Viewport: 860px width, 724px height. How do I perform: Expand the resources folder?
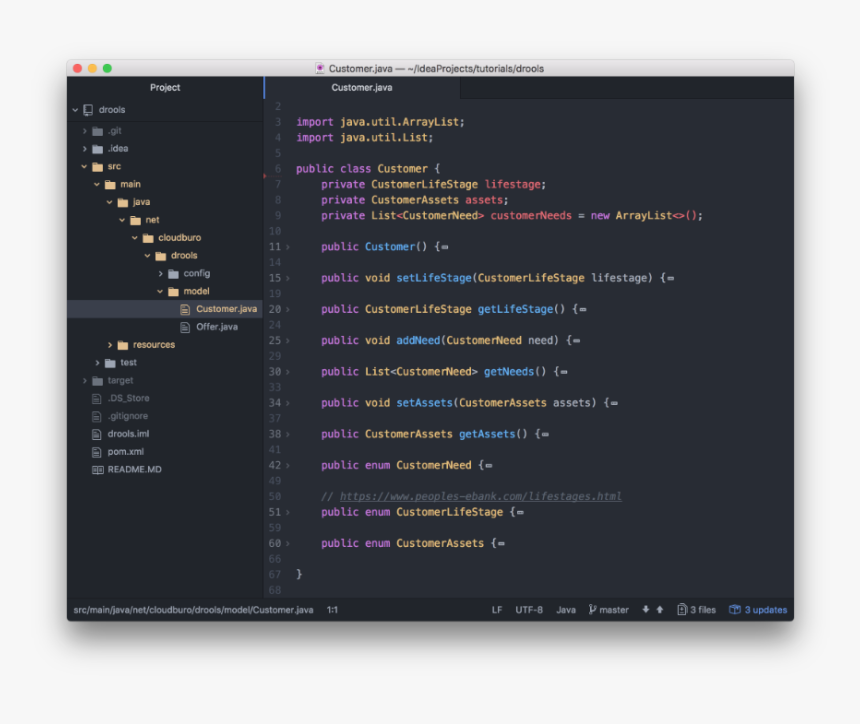point(110,345)
